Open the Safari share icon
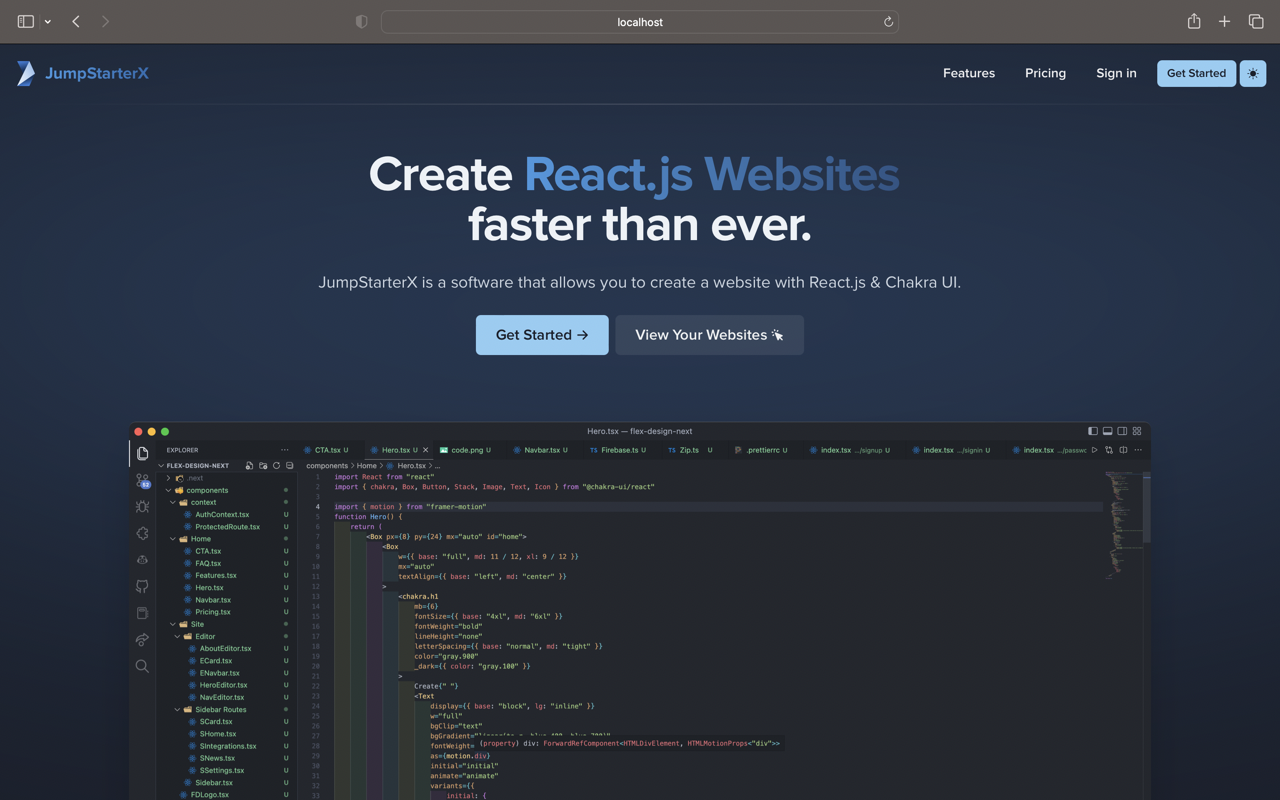Screen dimensions: 1280x800 (x=1194, y=21)
